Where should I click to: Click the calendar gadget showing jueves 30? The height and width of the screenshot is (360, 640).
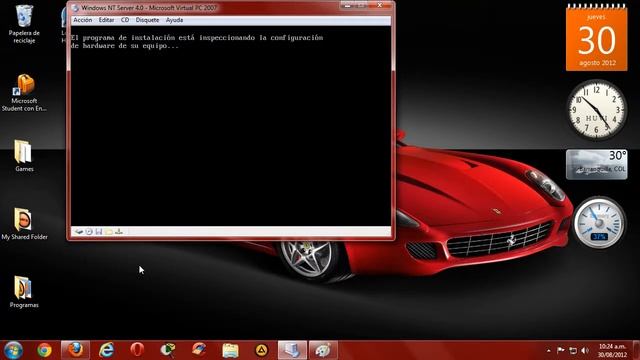tap(597, 38)
